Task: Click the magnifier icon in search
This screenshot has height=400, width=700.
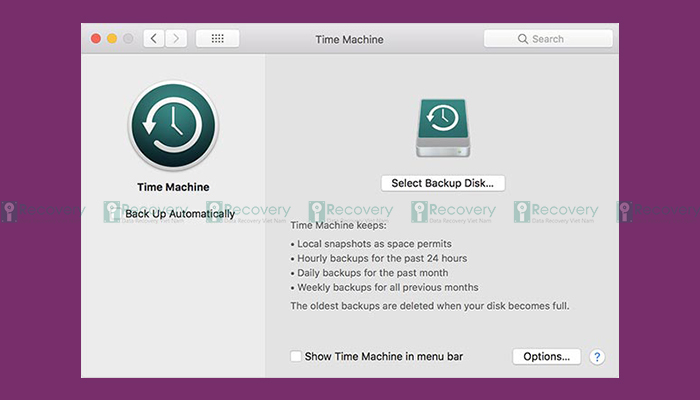Action: click(x=523, y=39)
